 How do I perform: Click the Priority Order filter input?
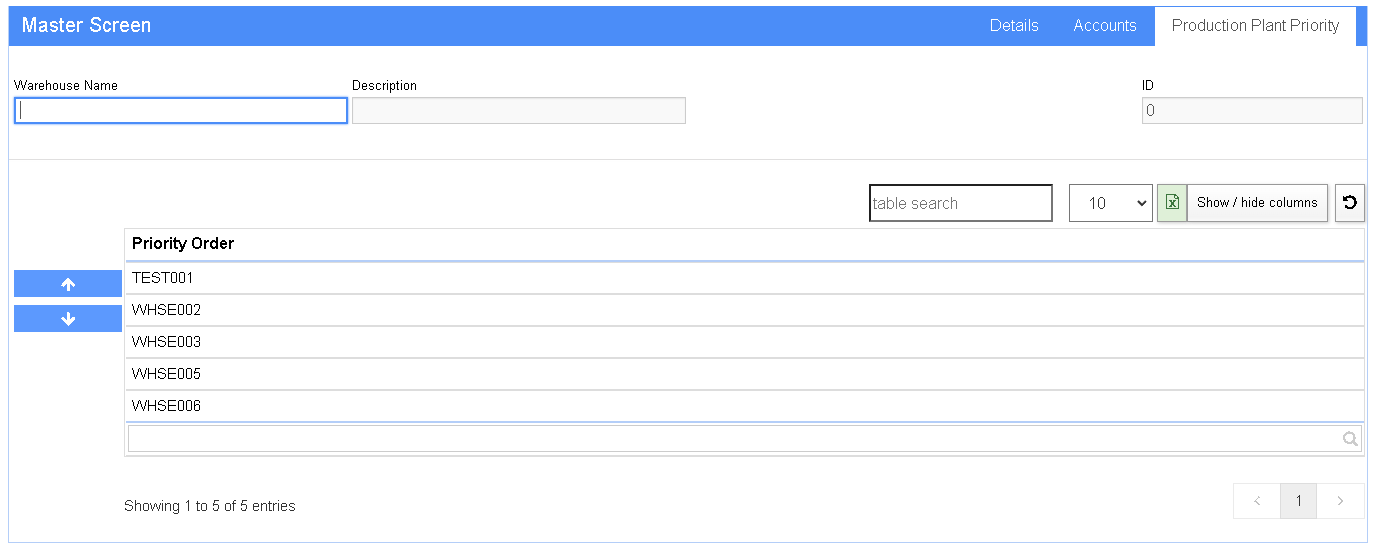(745, 439)
